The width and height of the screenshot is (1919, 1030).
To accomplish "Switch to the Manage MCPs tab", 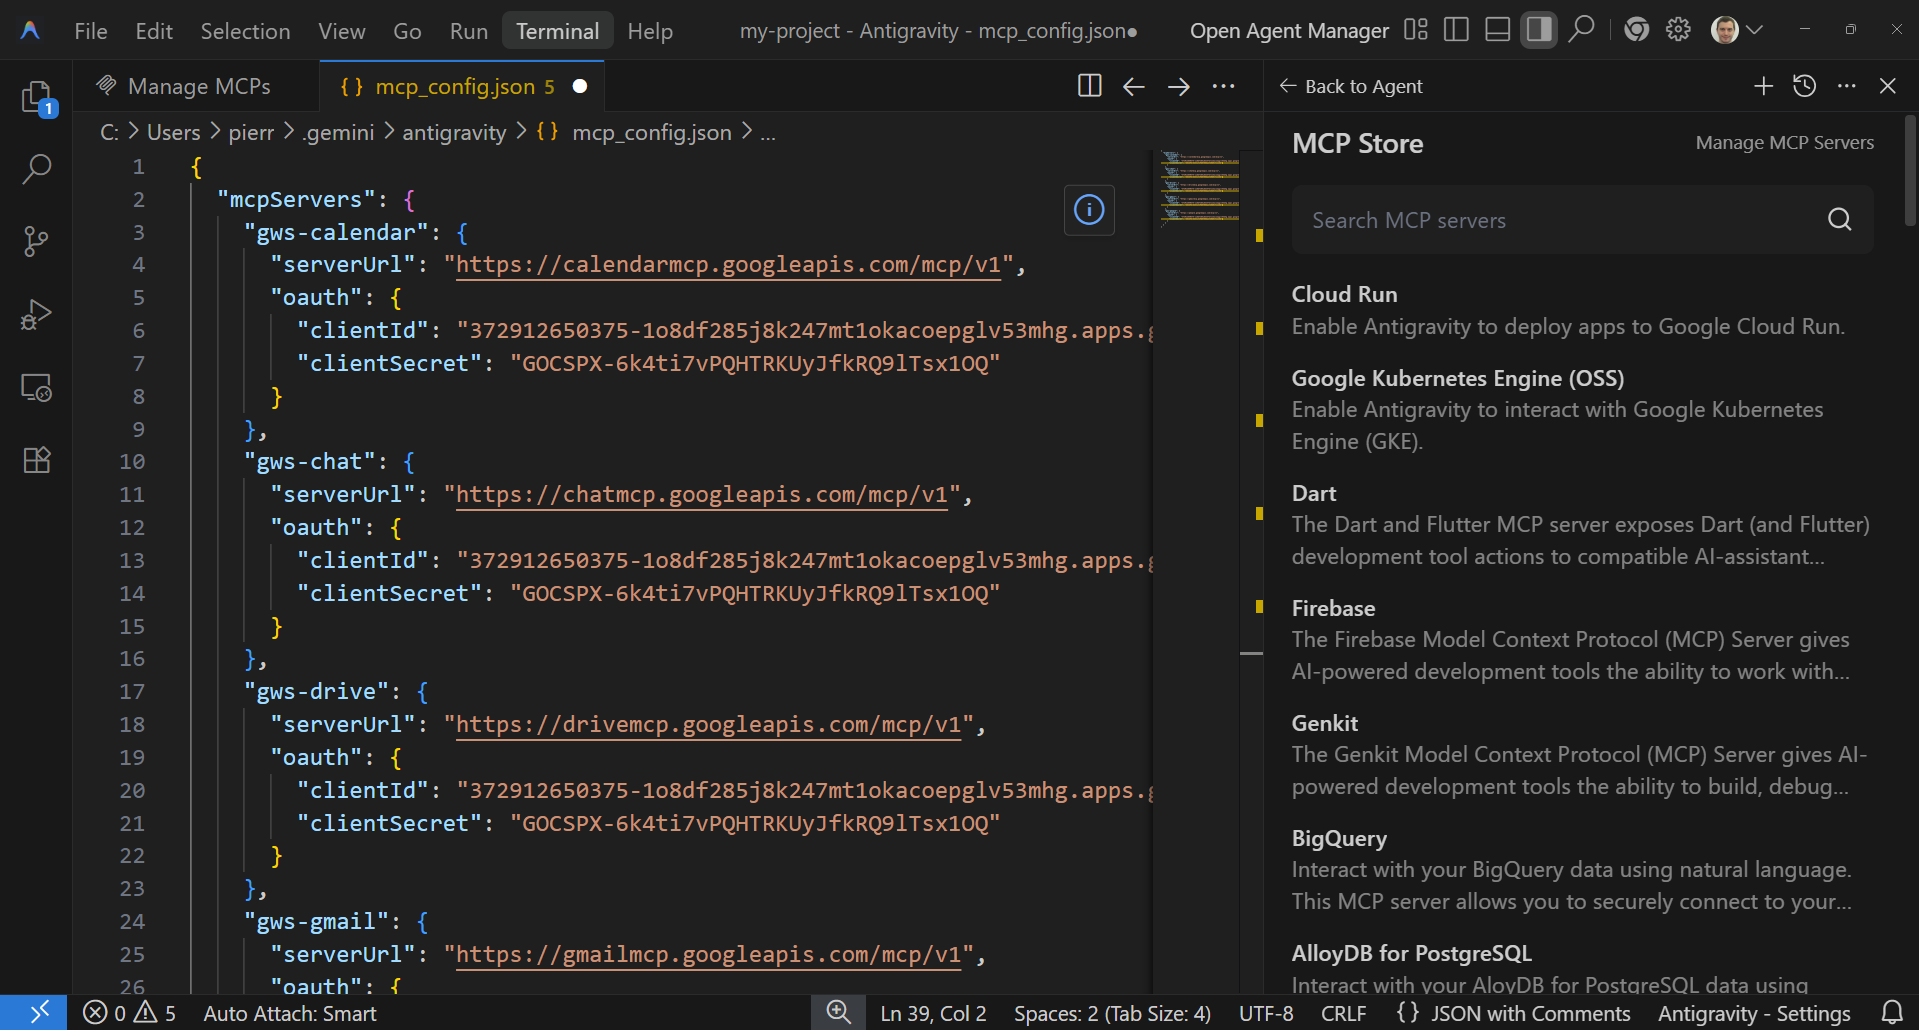I will (196, 86).
